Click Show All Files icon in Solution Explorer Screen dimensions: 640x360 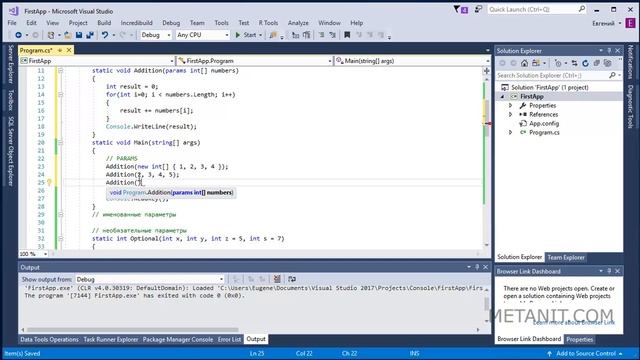point(607,63)
